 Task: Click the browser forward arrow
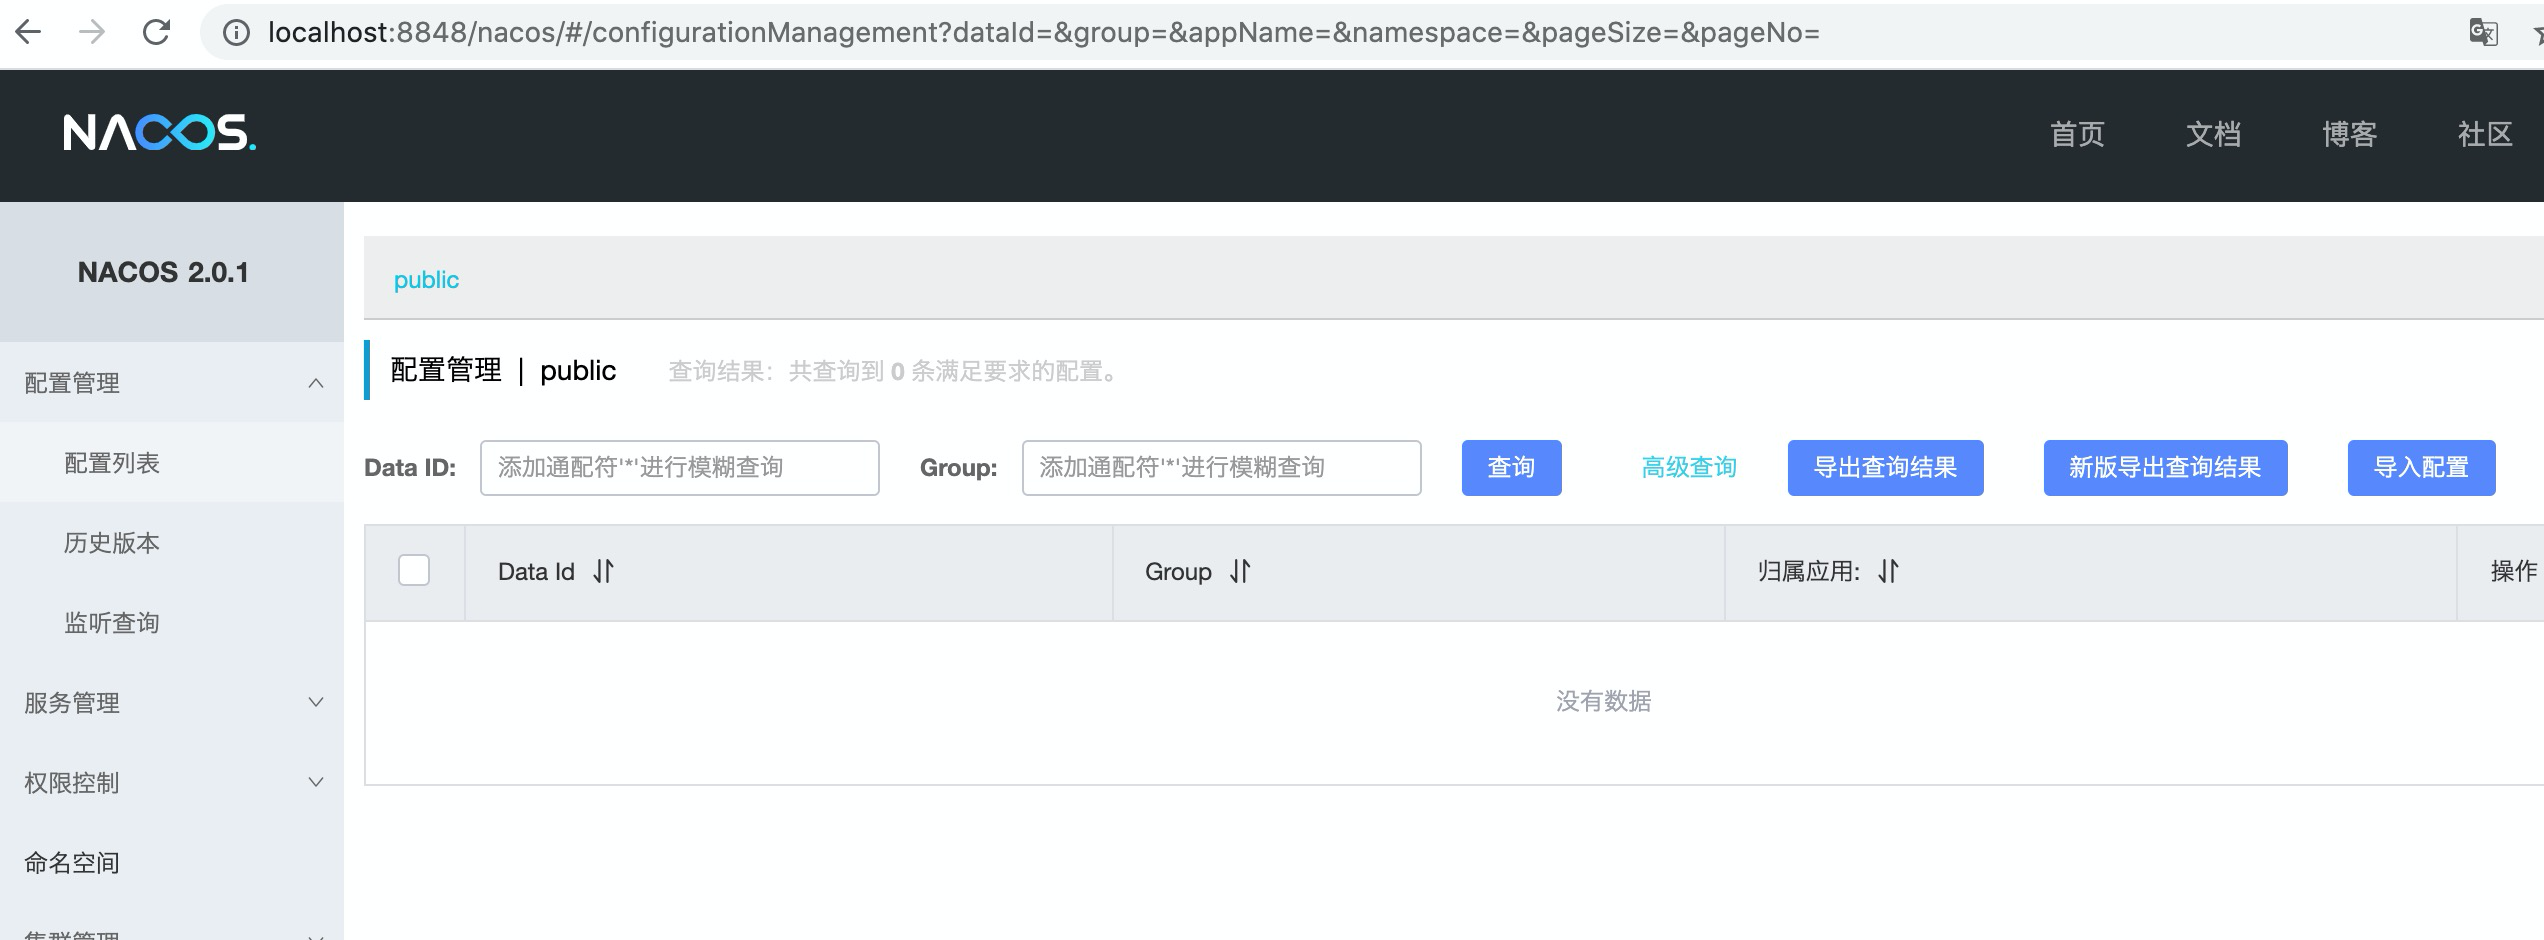(92, 33)
